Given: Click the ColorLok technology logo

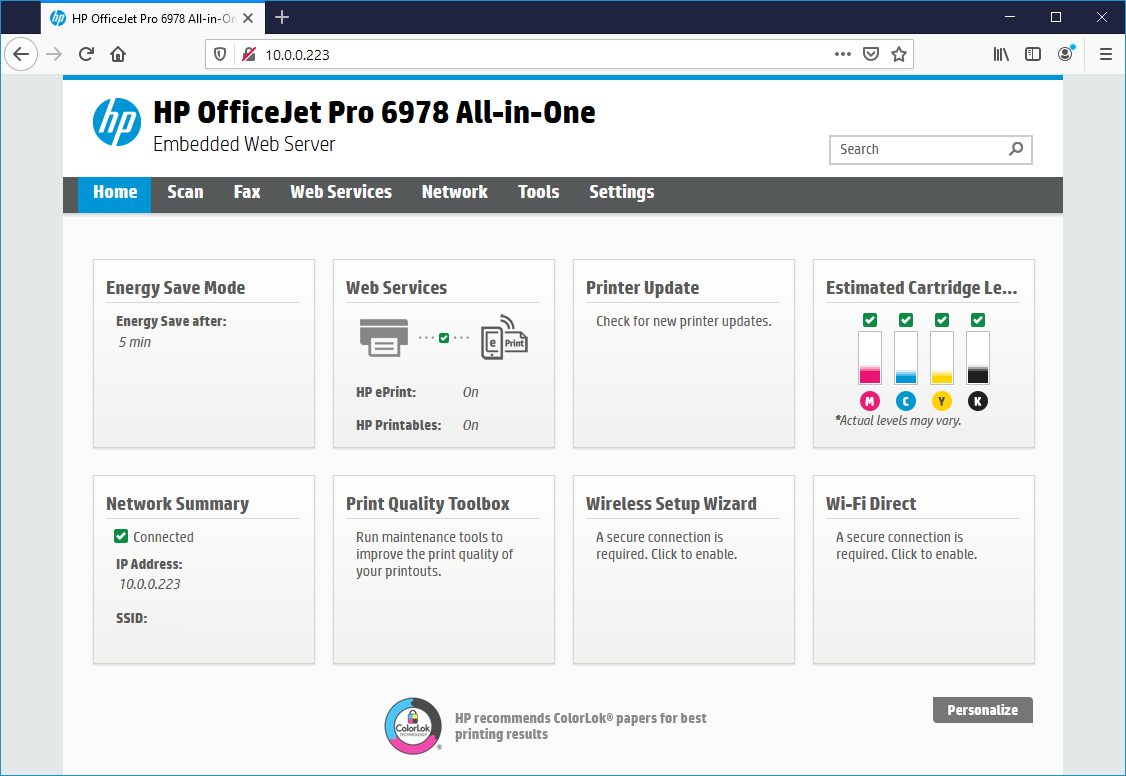Looking at the screenshot, I should point(413,726).
